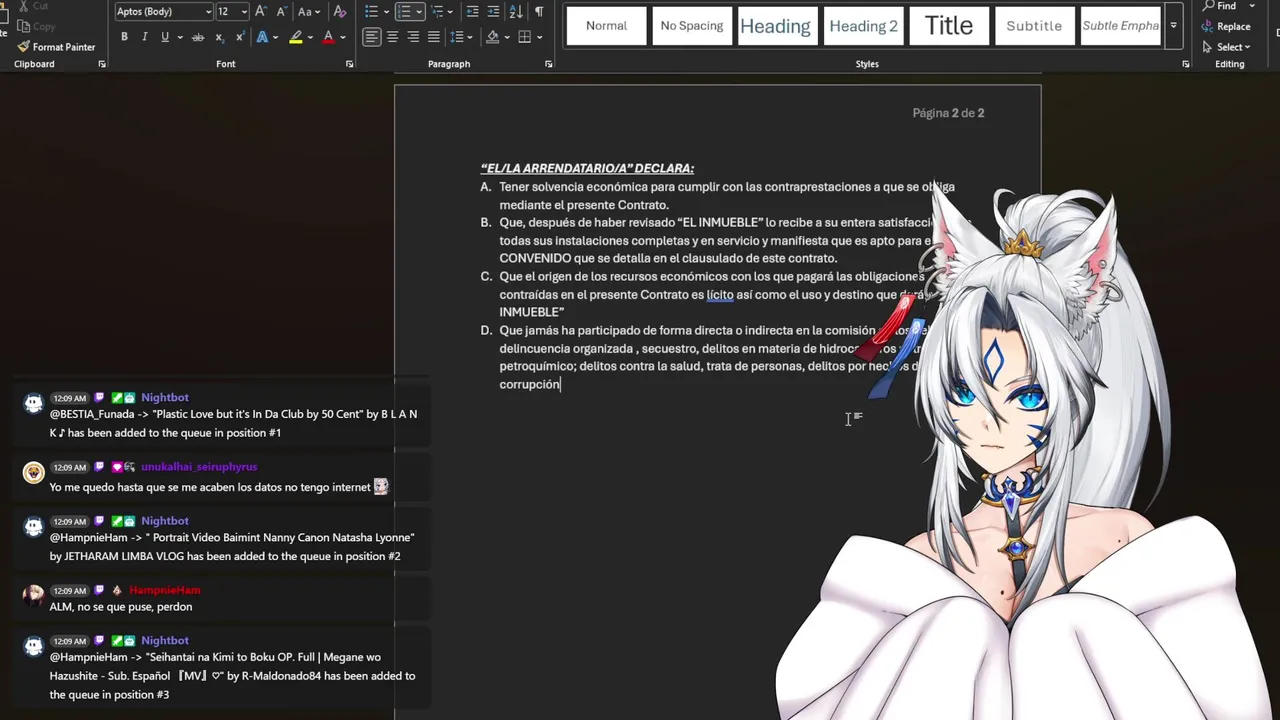The image size is (1280, 720).
Task: Open Select dropdown in Editing
Action: 1226,47
